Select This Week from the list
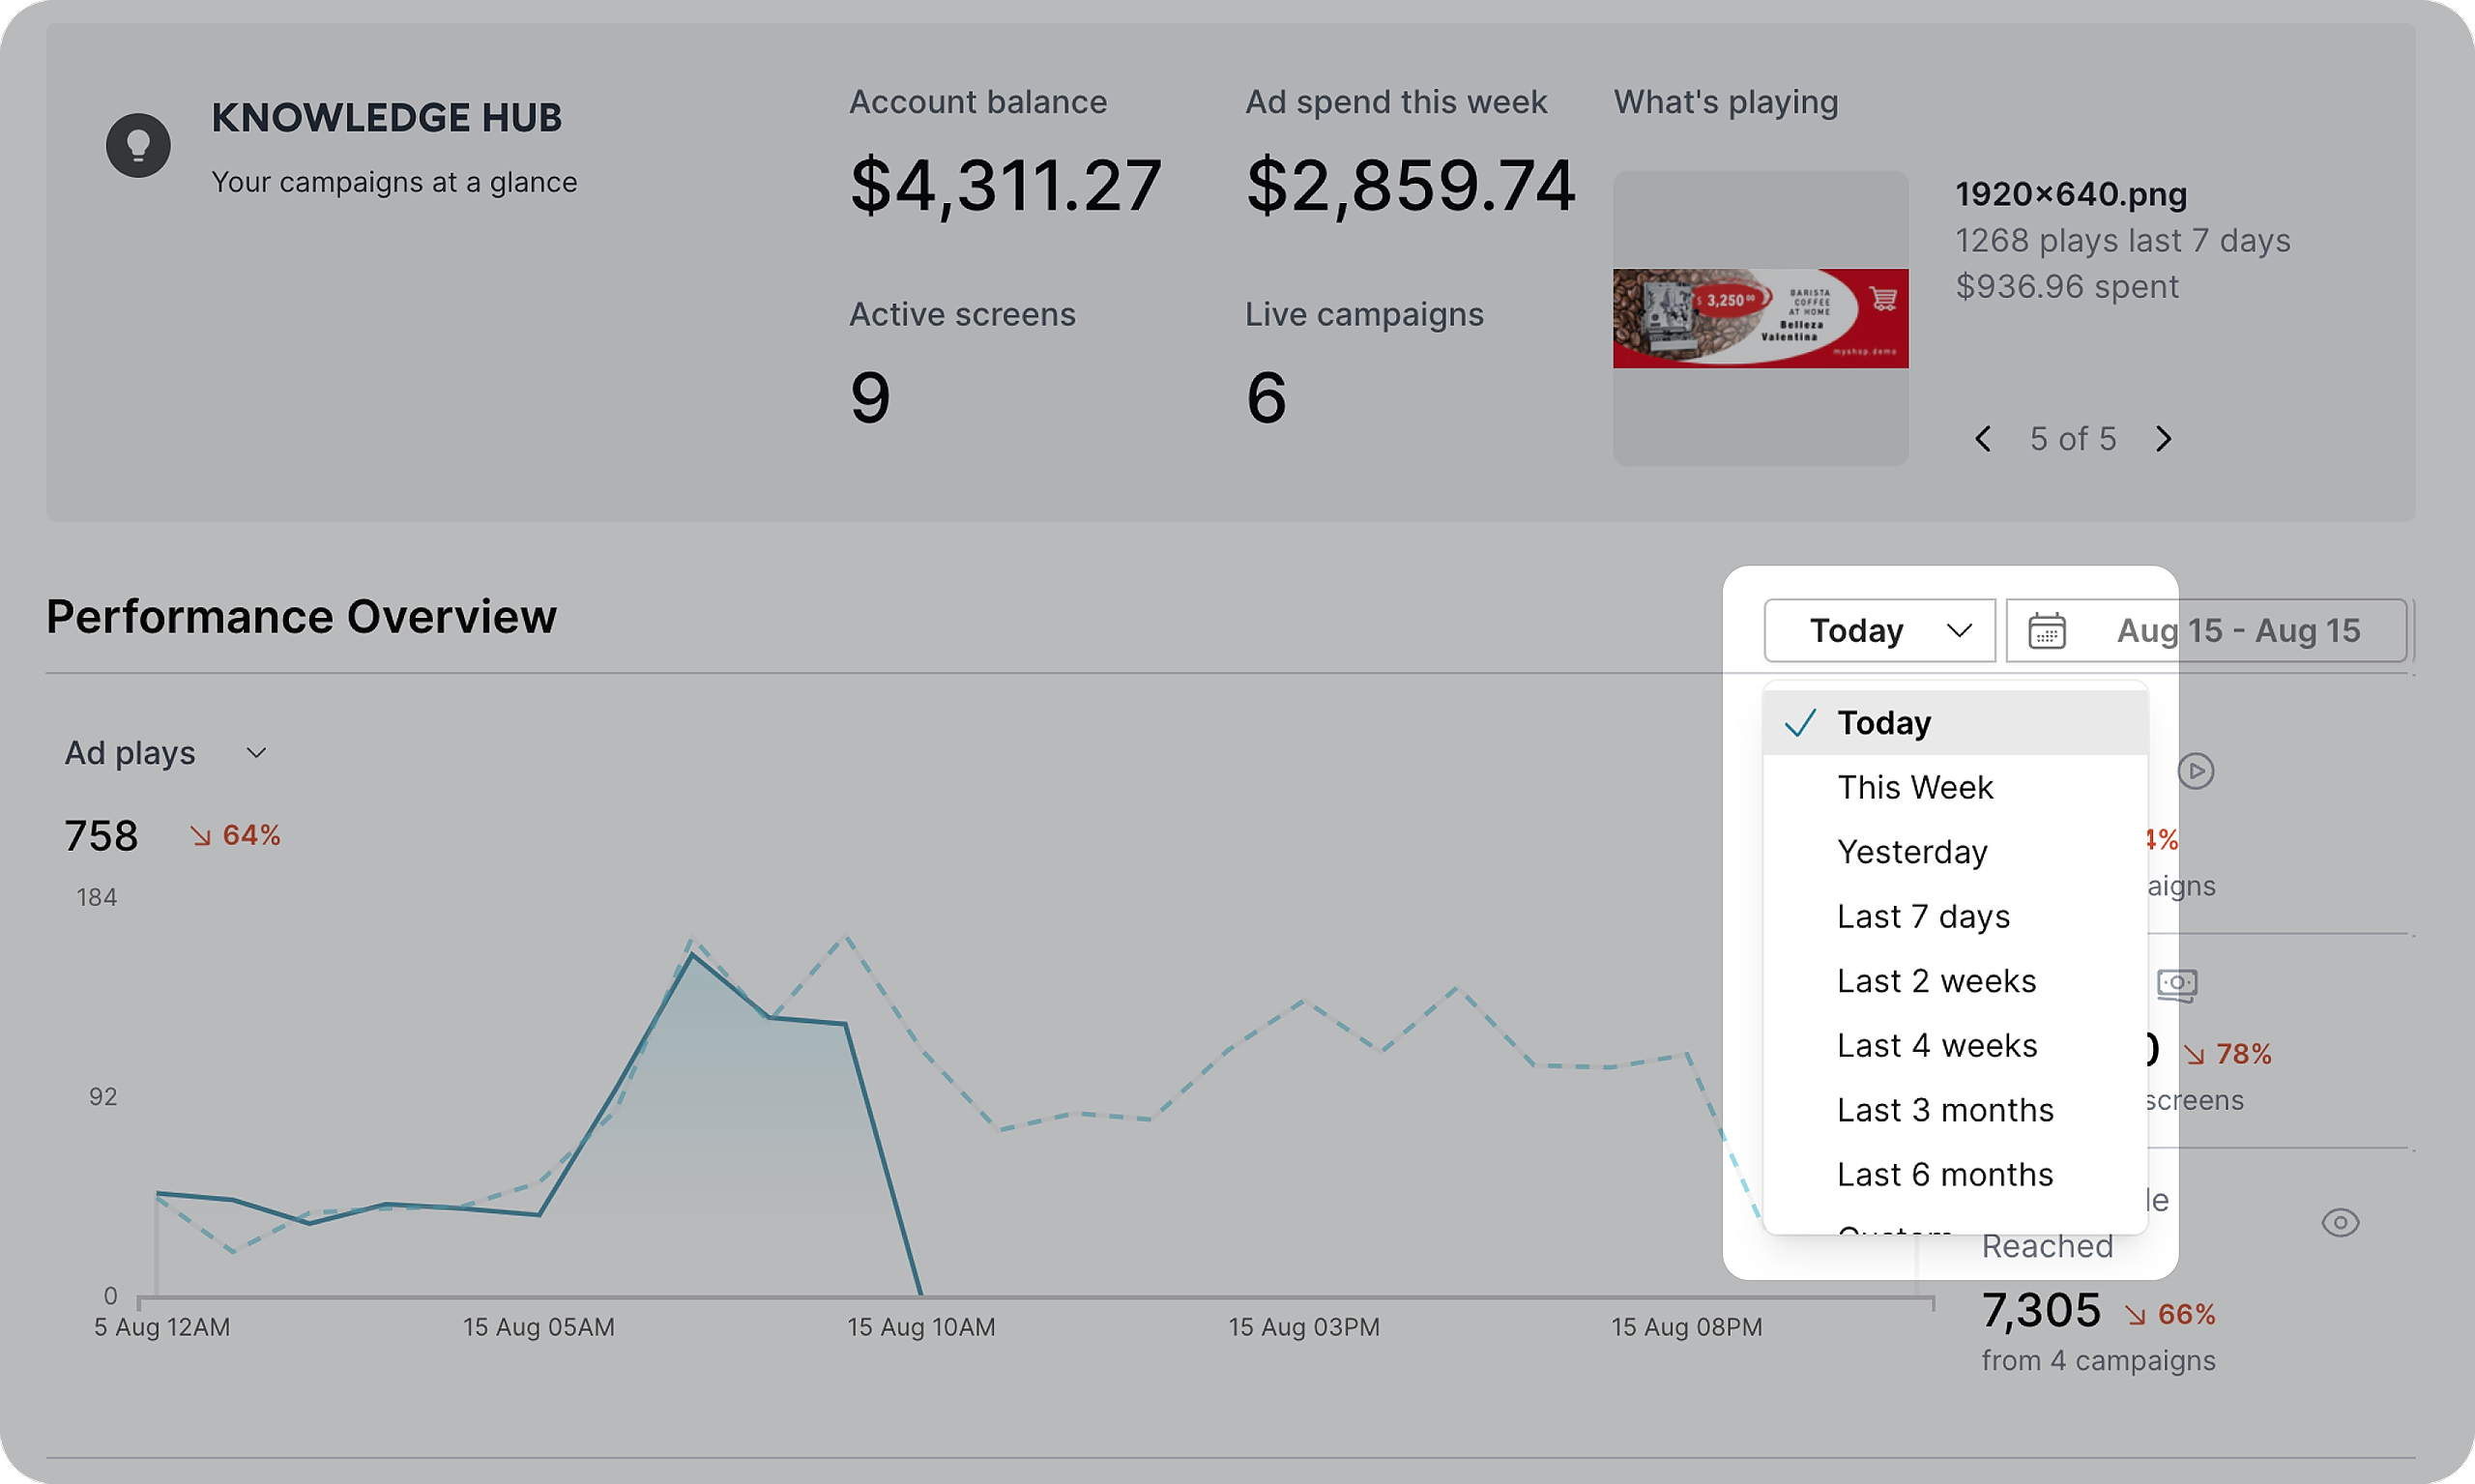Image resolution: width=2475 pixels, height=1484 pixels. coord(1914,788)
